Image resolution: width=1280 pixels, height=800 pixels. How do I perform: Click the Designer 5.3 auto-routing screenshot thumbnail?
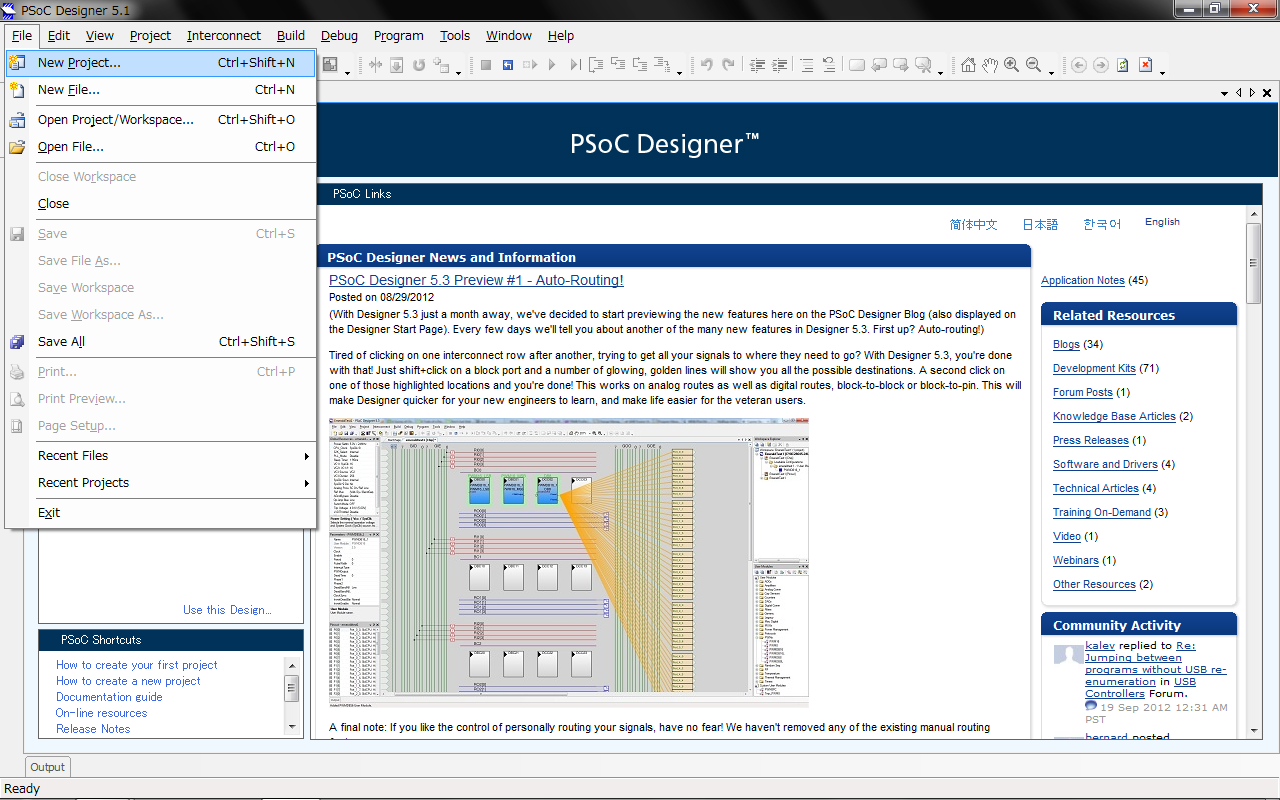click(569, 563)
